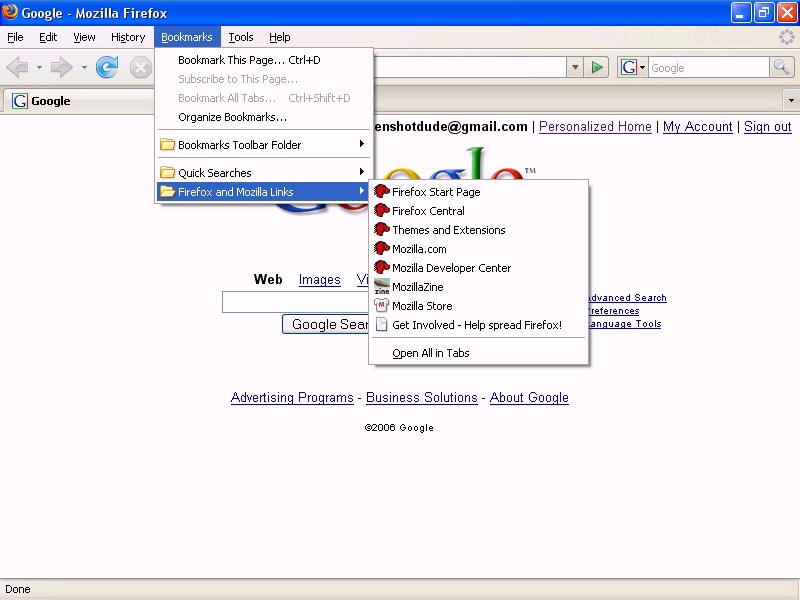Open Advanced Search link
The image size is (800, 600).
click(628, 297)
